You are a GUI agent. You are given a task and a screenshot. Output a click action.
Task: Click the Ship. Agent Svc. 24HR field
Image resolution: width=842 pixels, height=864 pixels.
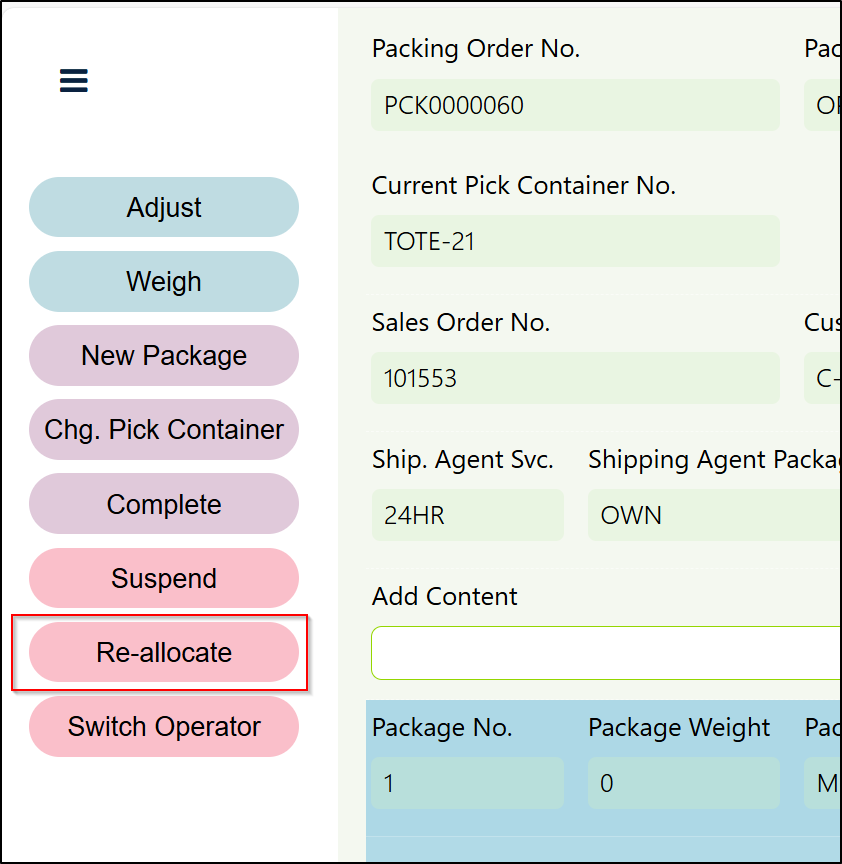pyautogui.click(x=467, y=515)
